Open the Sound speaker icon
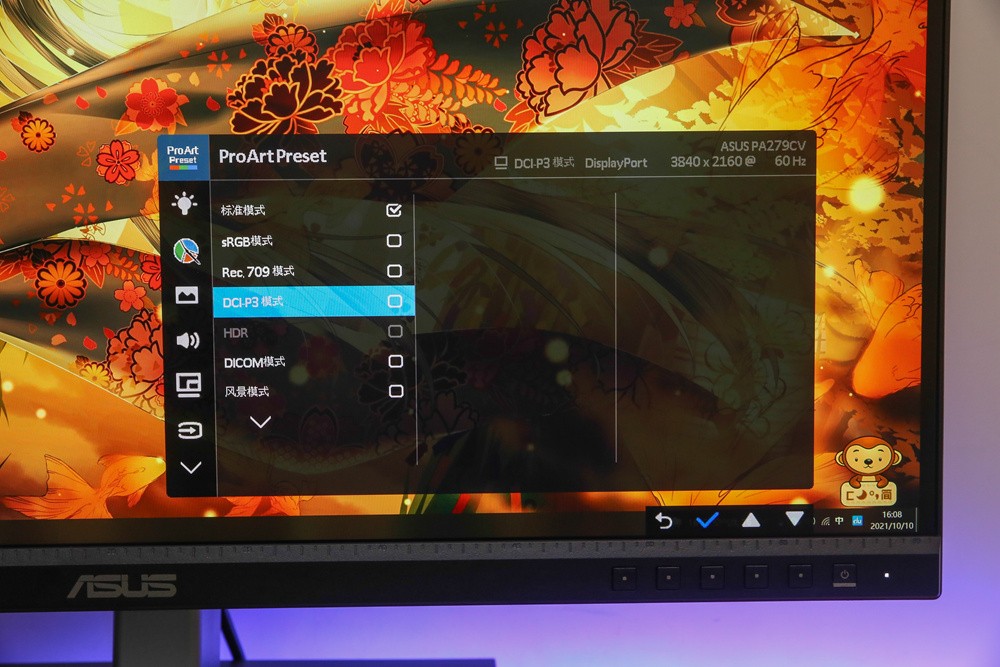Viewport: 1000px width, 667px height. point(188,340)
